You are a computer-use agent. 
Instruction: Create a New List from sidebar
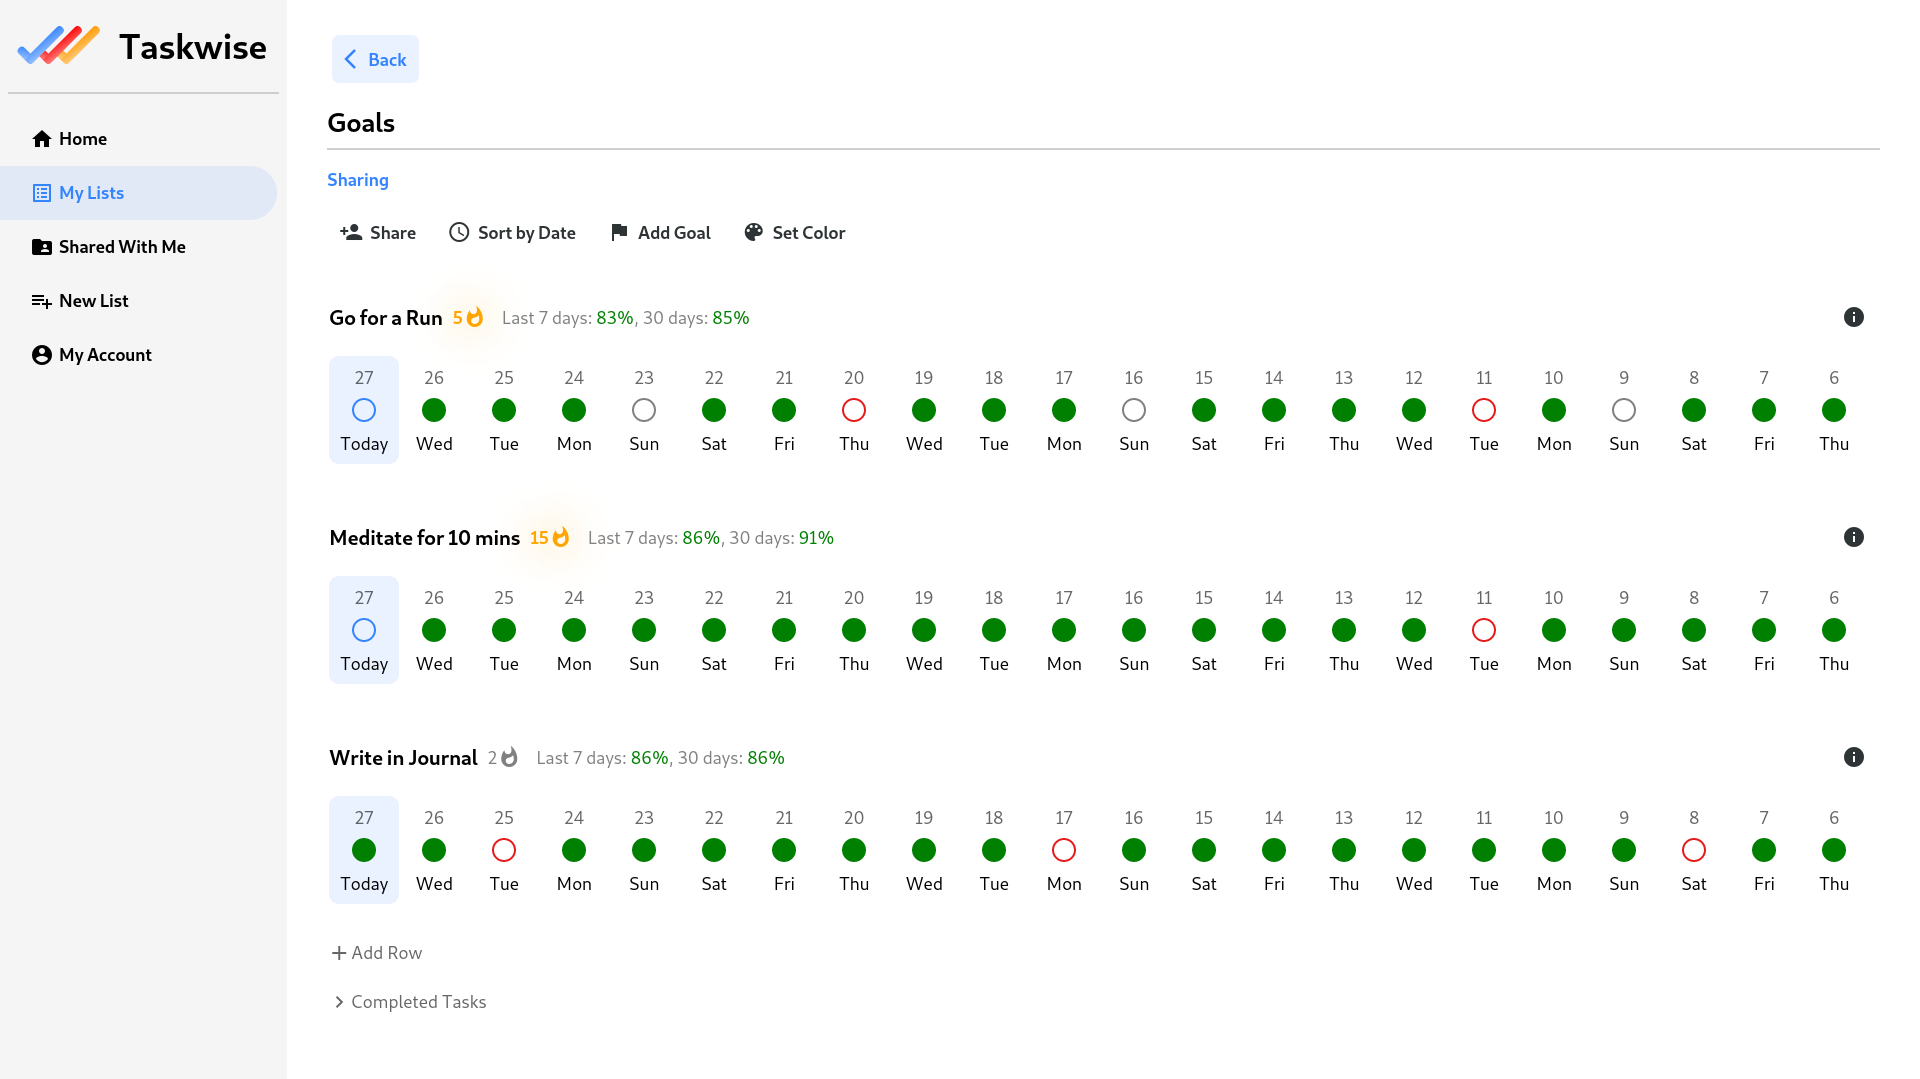pyautogui.click(x=94, y=300)
